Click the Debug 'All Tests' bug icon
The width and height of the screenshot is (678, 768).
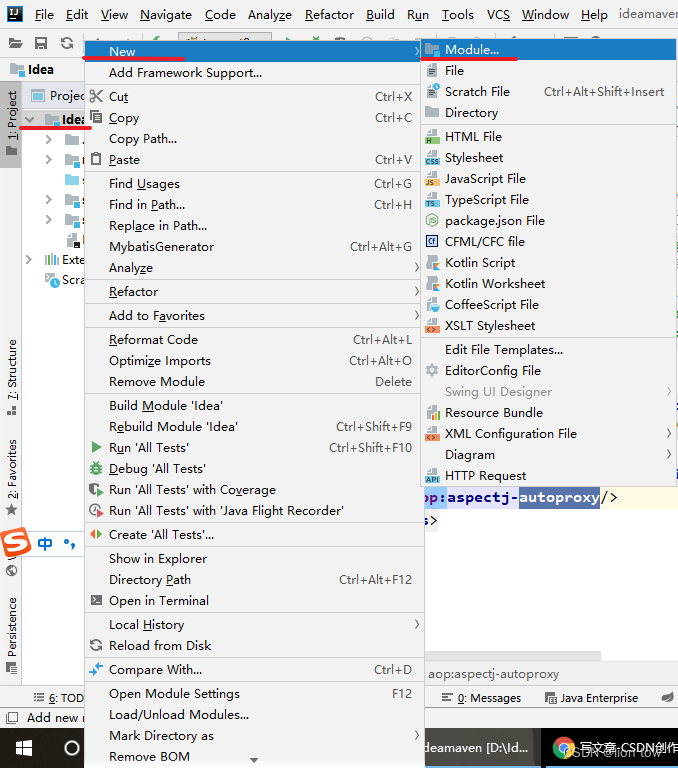point(96,468)
